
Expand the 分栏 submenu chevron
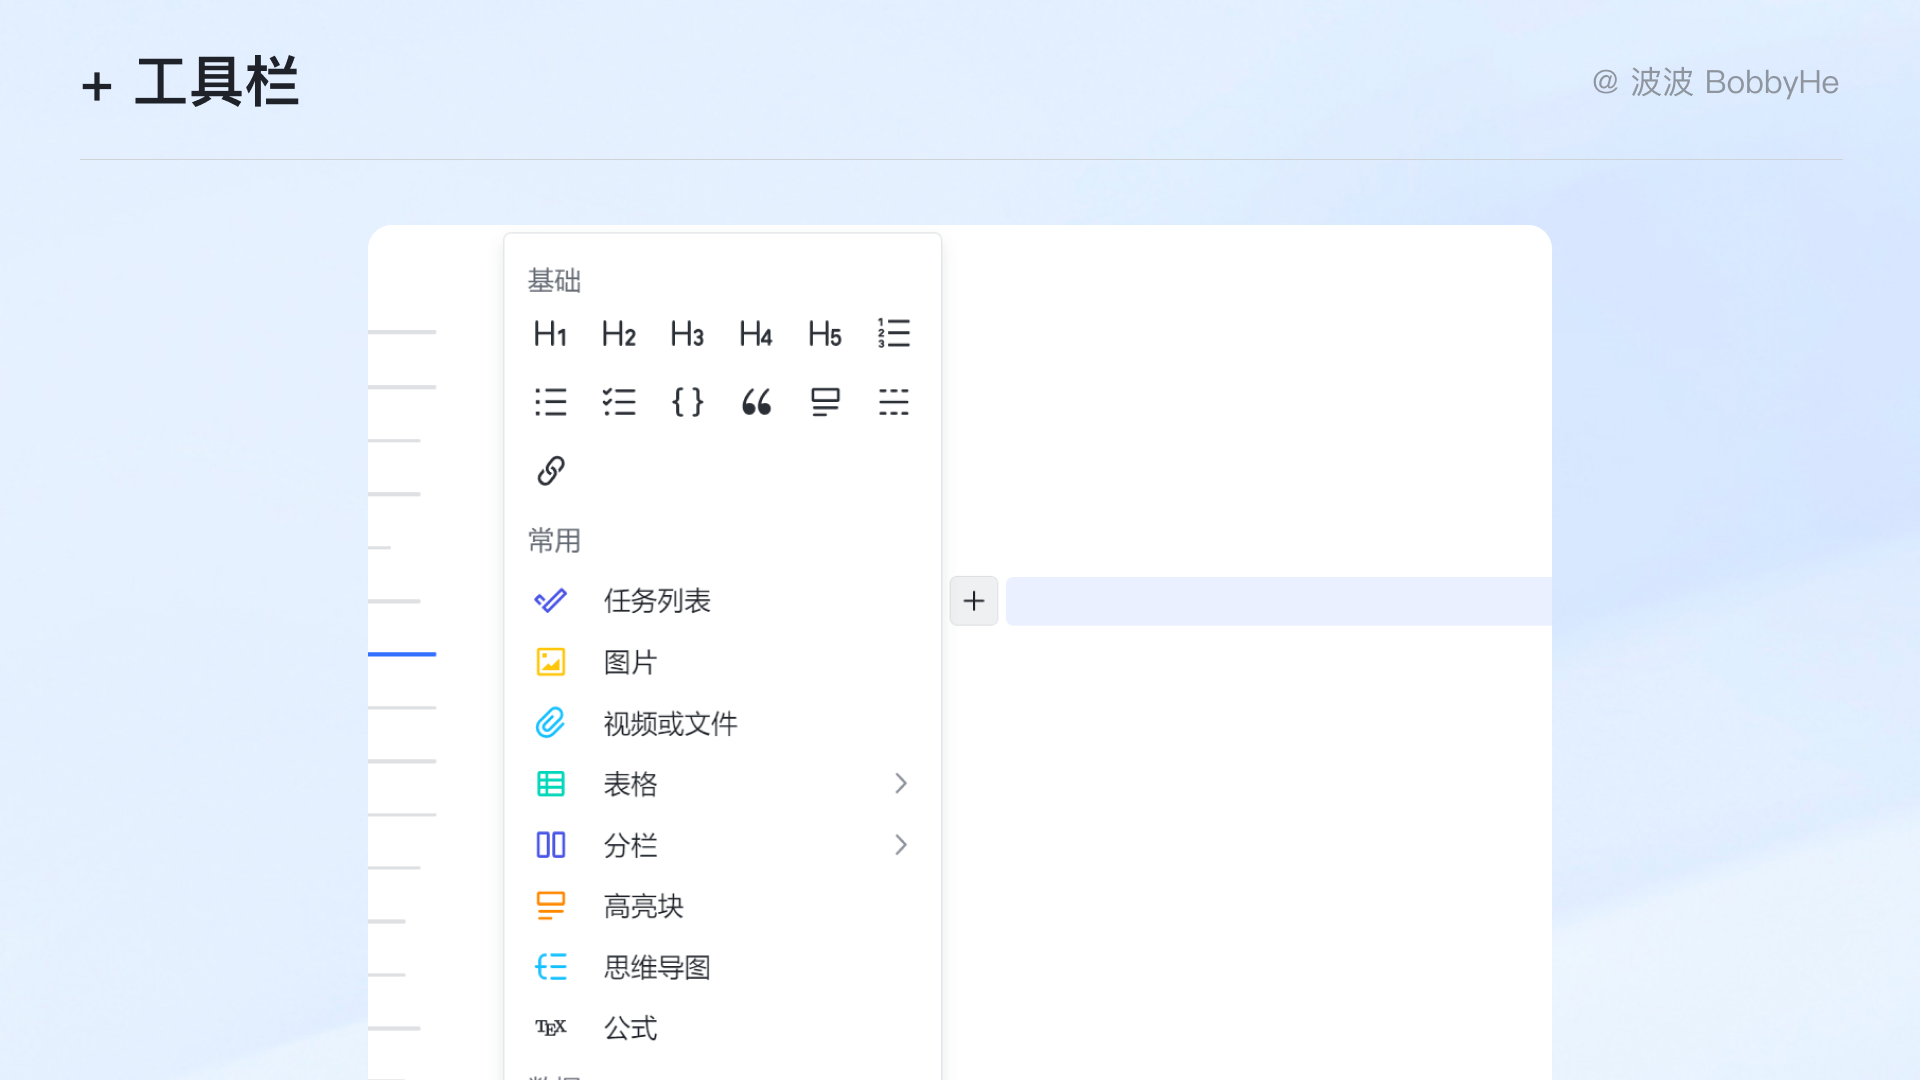900,845
